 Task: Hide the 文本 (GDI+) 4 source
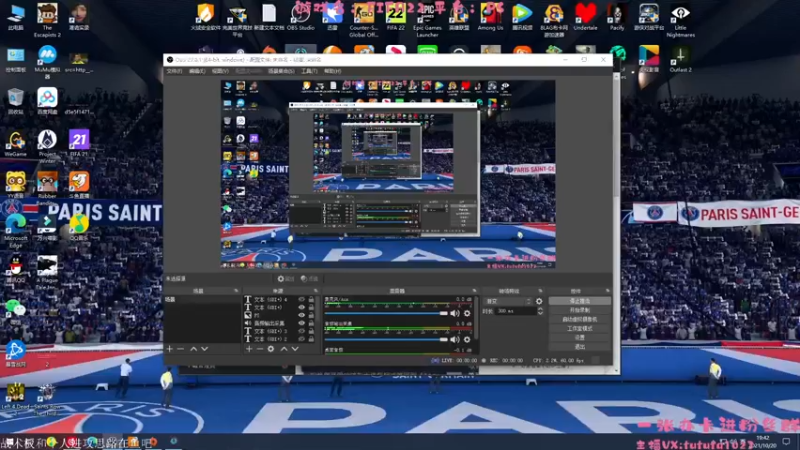pyautogui.click(x=302, y=299)
